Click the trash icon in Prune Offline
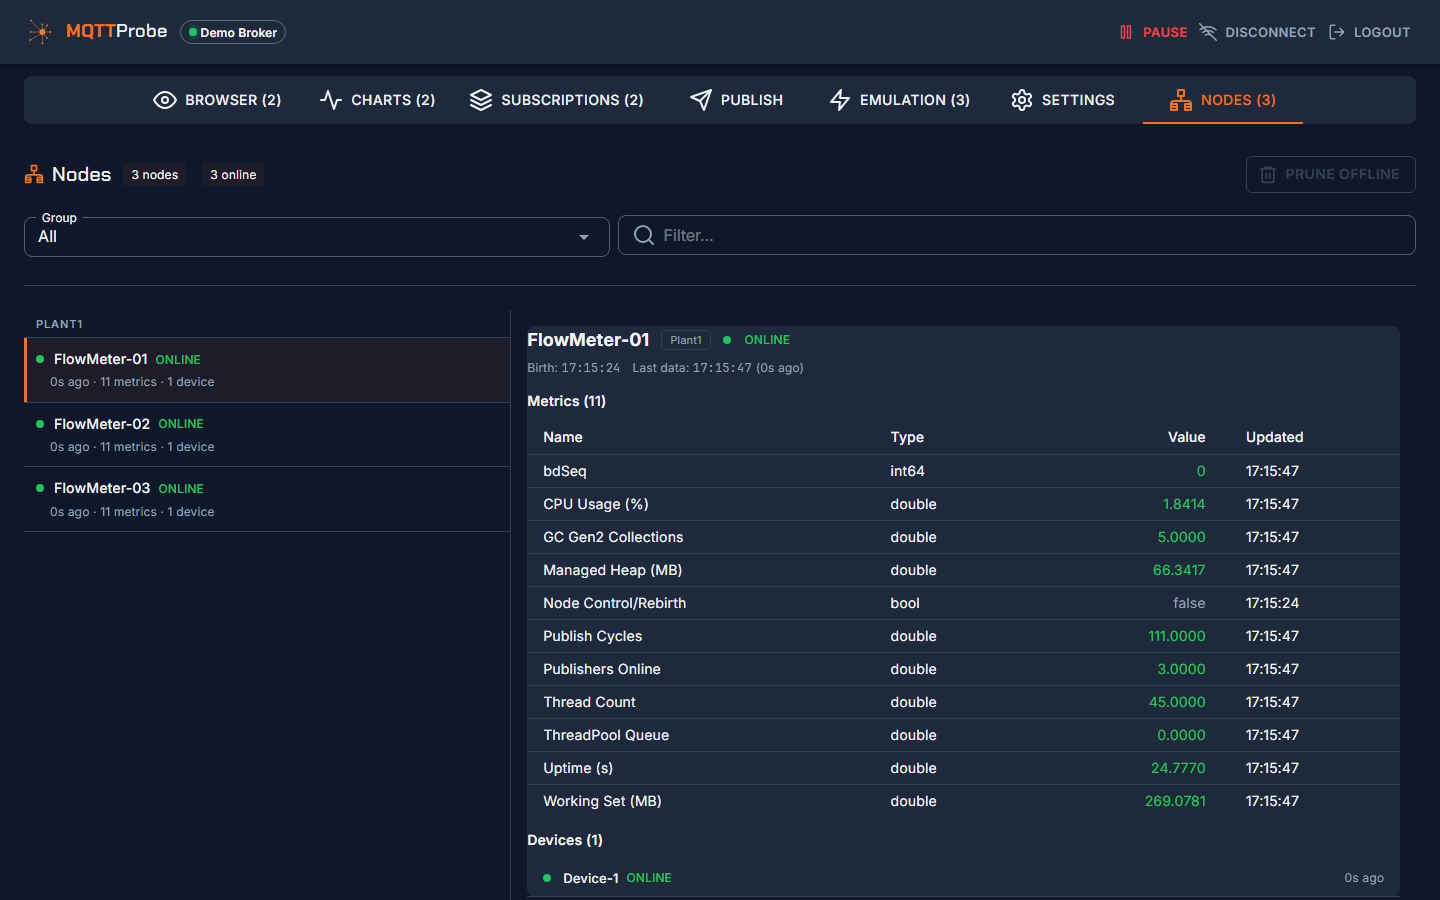The height and width of the screenshot is (900, 1440). (x=1268, y=174)
